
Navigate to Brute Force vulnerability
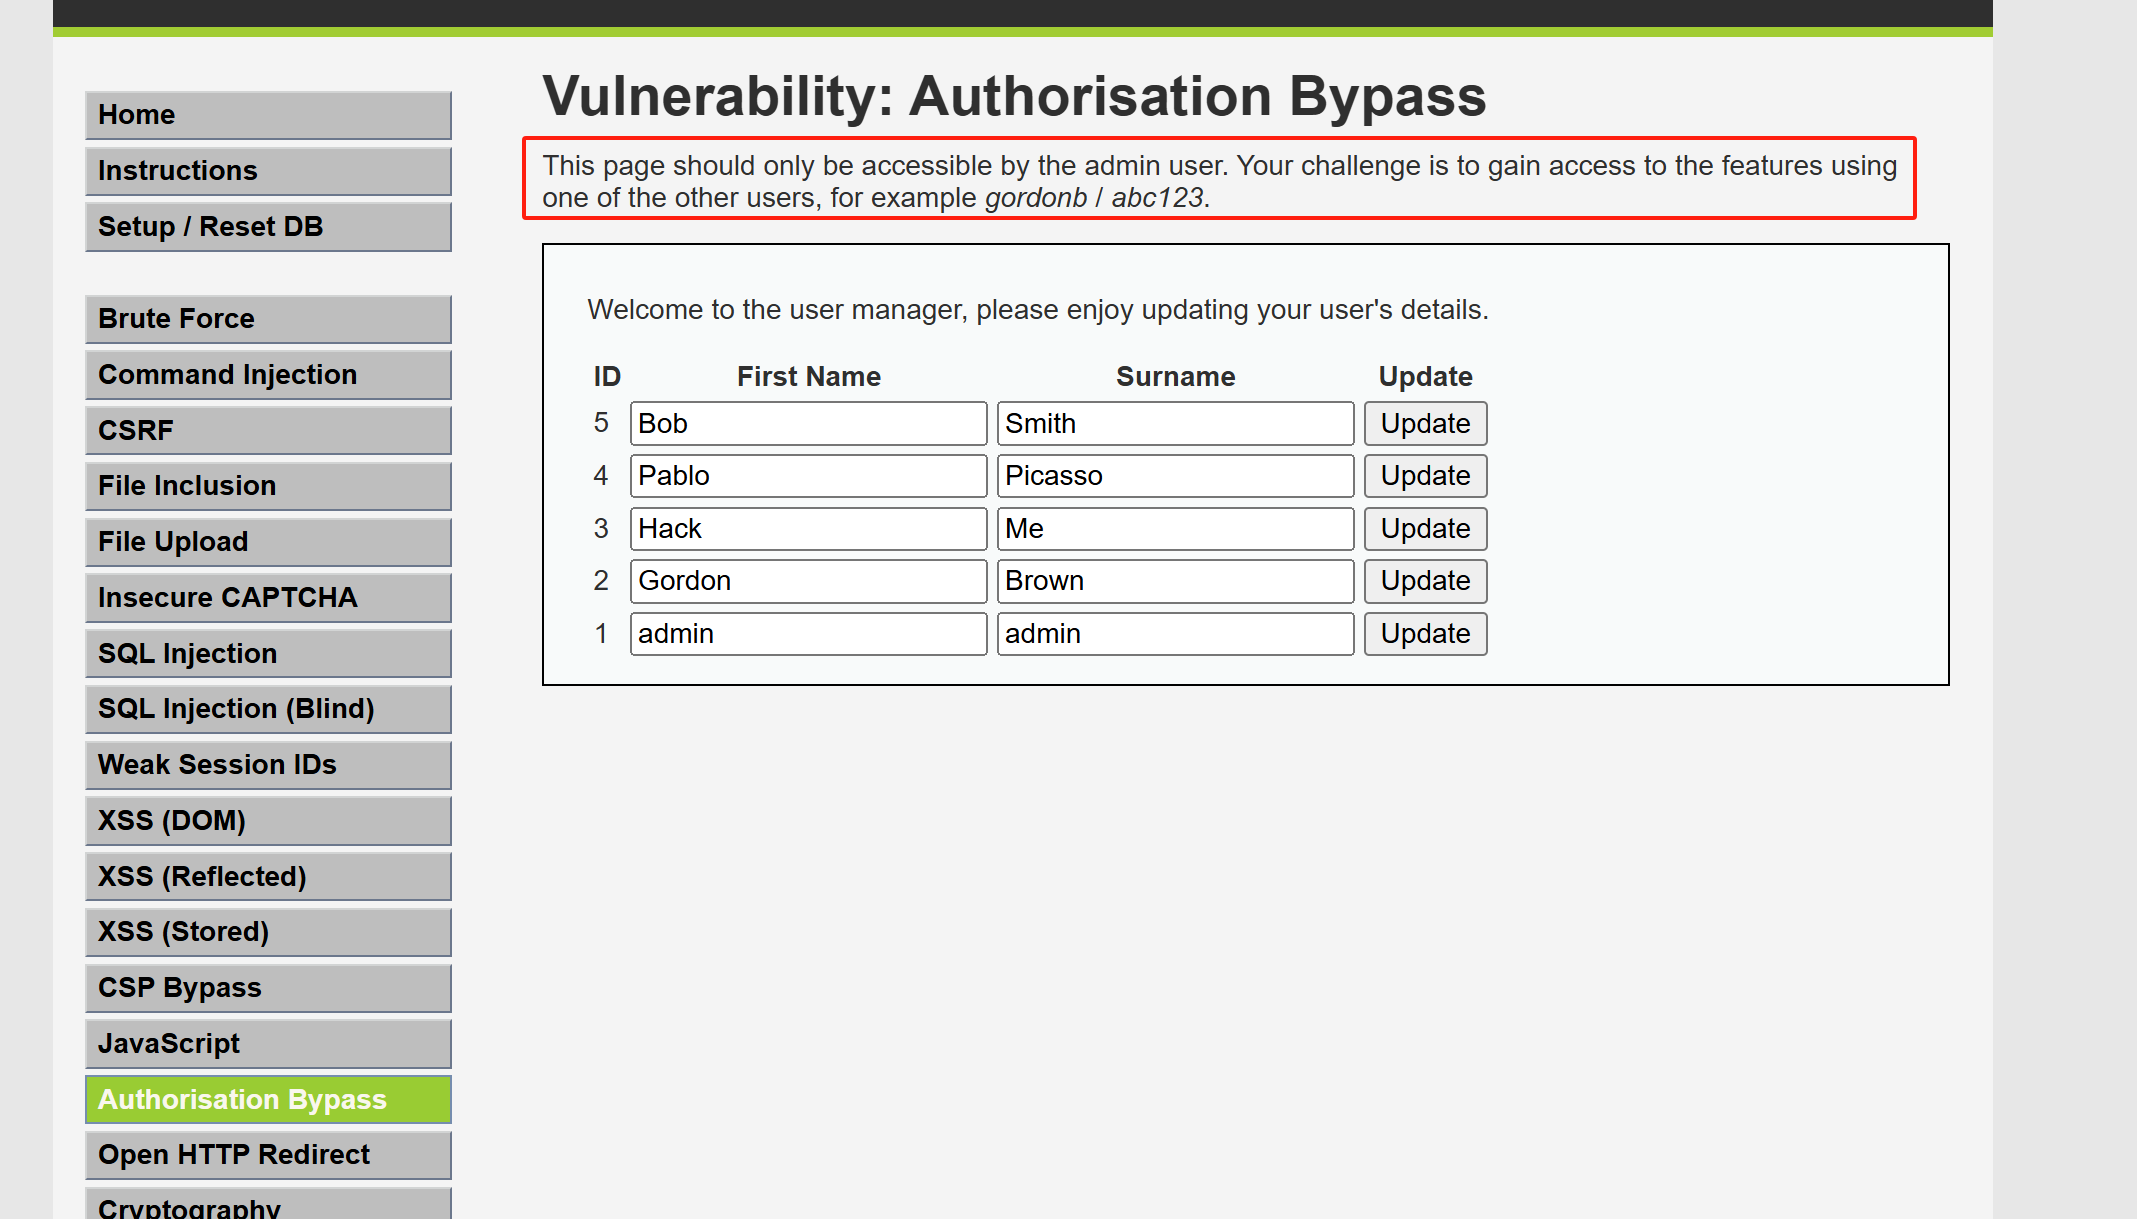tap(268, 319)
